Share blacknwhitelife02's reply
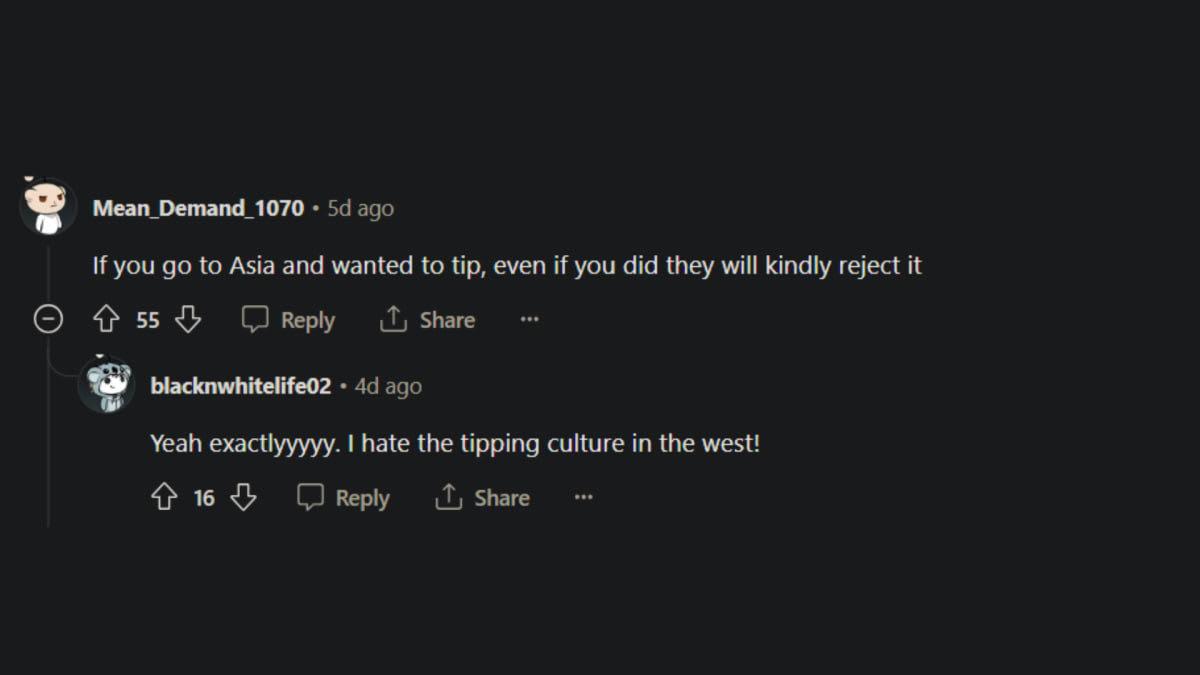The width and height of the screenshot is (1200, 675). [483, 498]
